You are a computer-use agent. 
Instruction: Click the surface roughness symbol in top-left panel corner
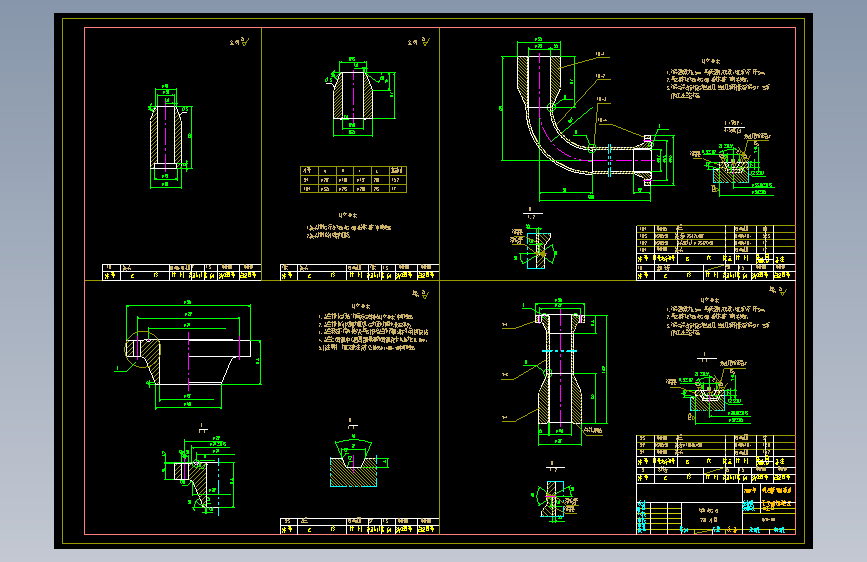click(239, 42)
